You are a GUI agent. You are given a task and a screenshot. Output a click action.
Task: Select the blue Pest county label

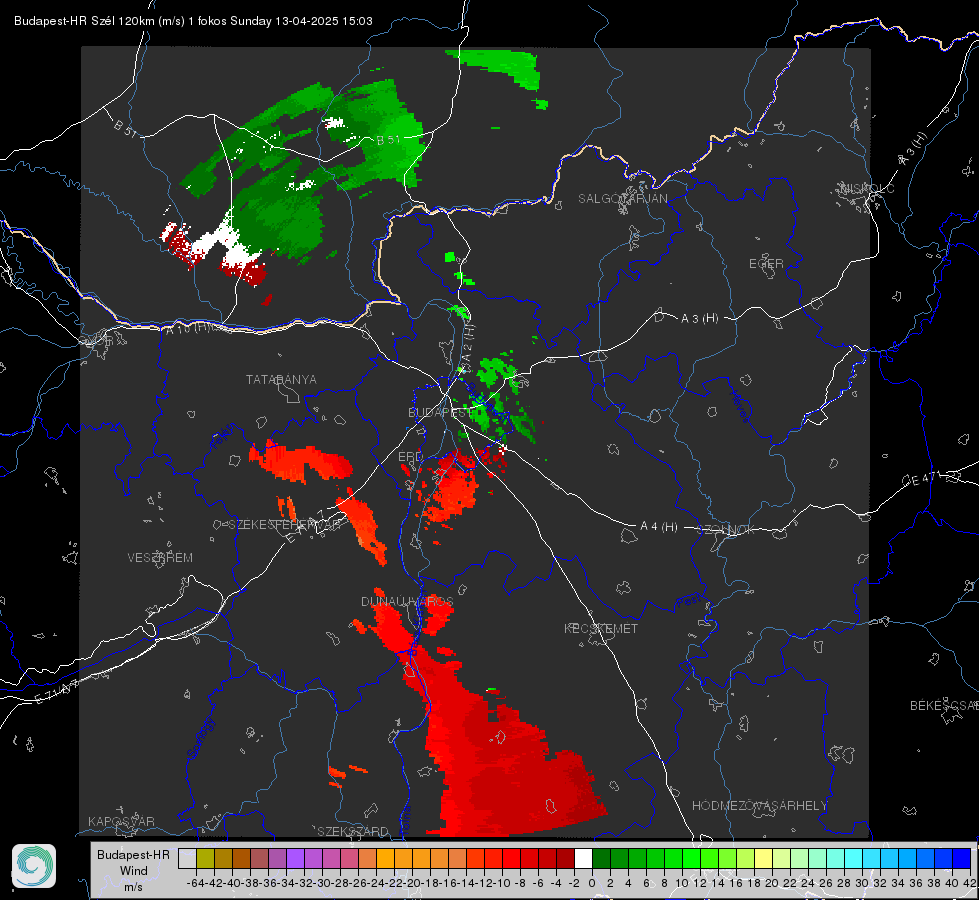tap(689, 602)
